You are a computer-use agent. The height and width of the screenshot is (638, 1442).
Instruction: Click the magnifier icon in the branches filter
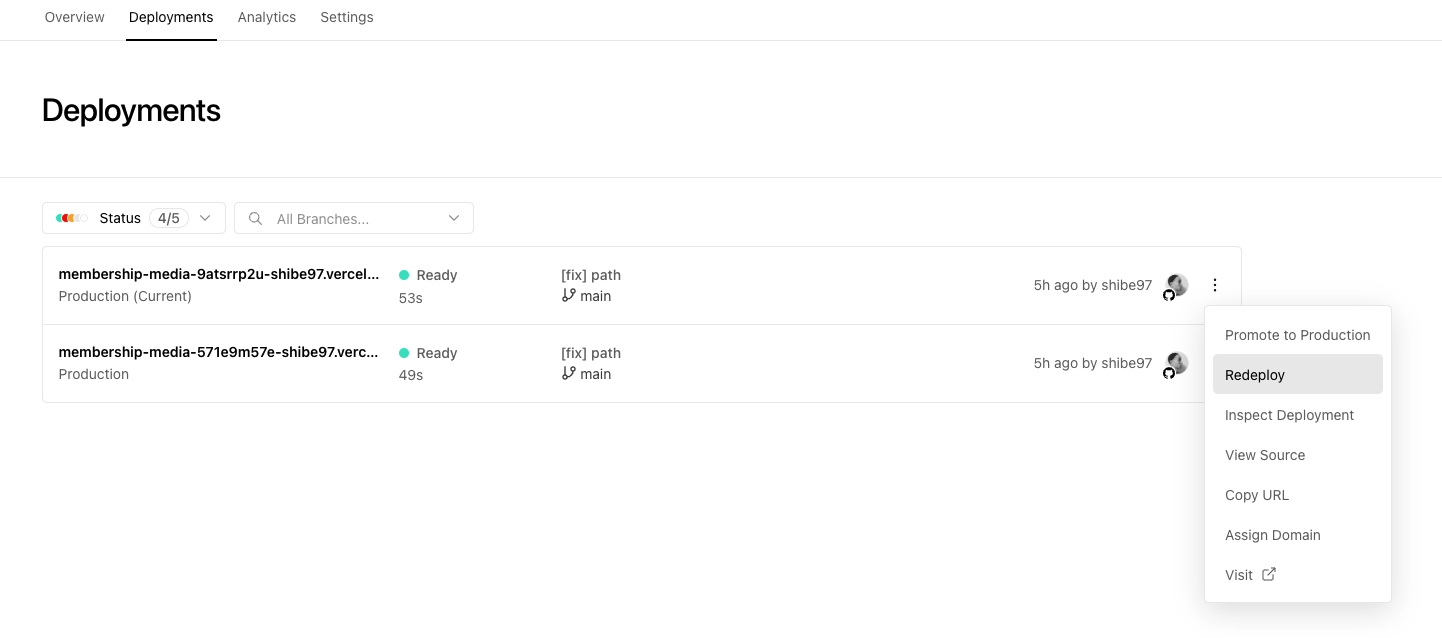click(x=256, y=218)
